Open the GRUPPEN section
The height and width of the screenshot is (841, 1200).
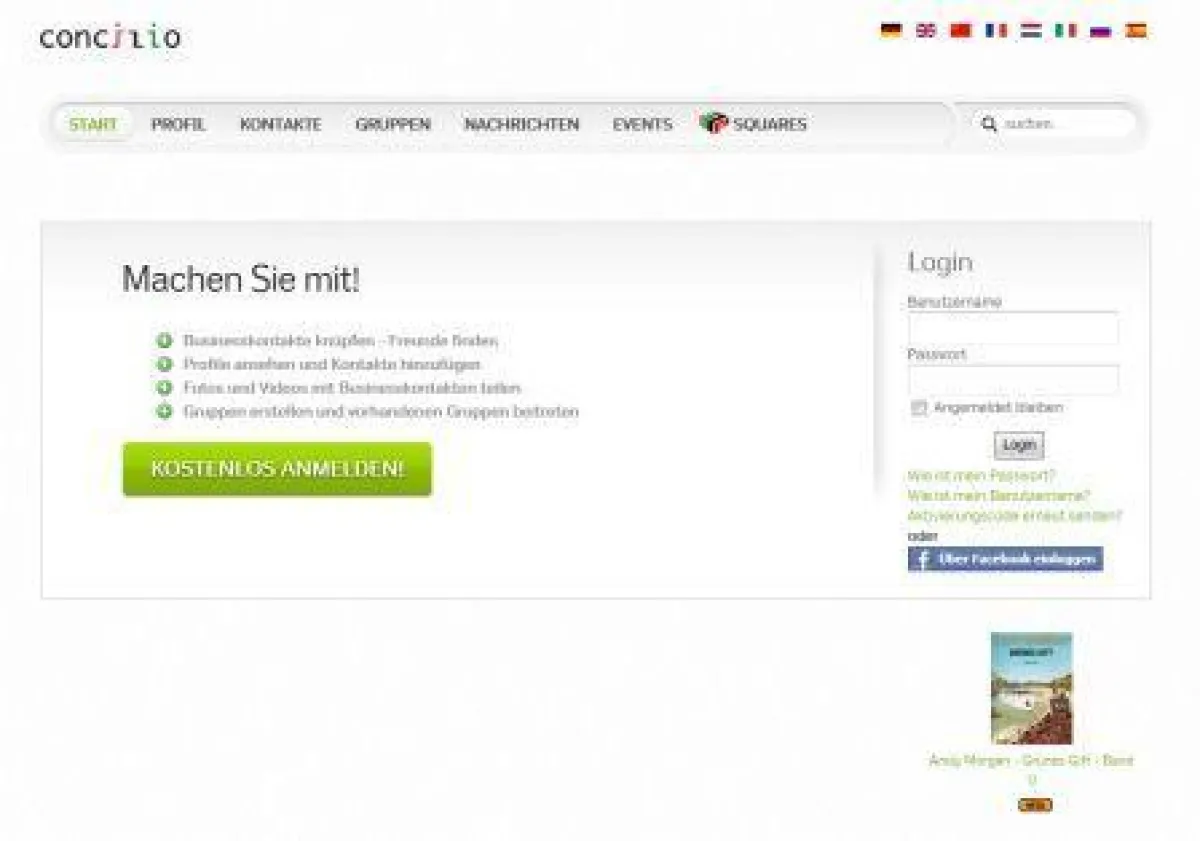(392, 124)
